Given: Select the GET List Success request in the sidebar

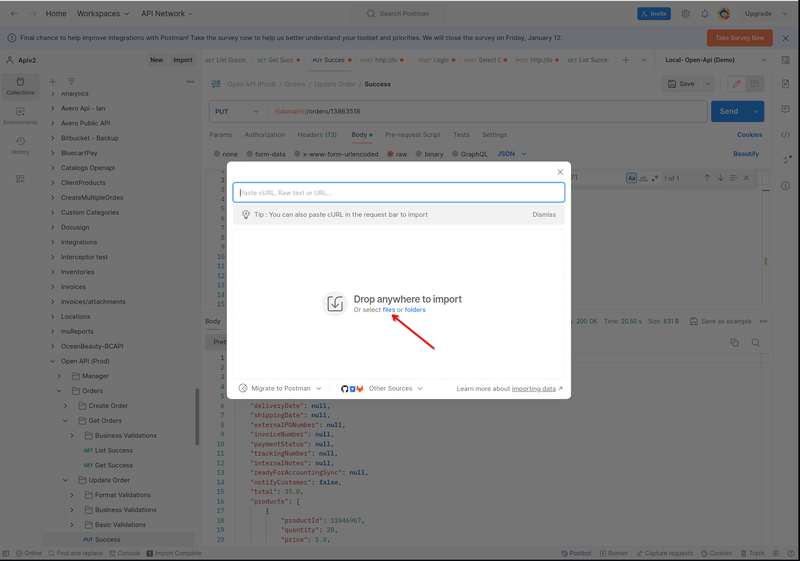Looking at the screenshot, I should [108, 450].
